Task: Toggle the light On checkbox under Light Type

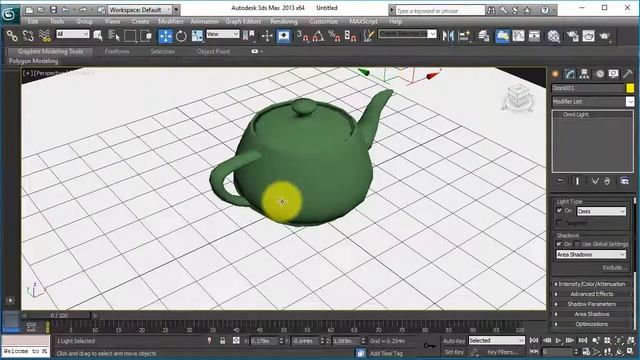Action: point(559,211)
